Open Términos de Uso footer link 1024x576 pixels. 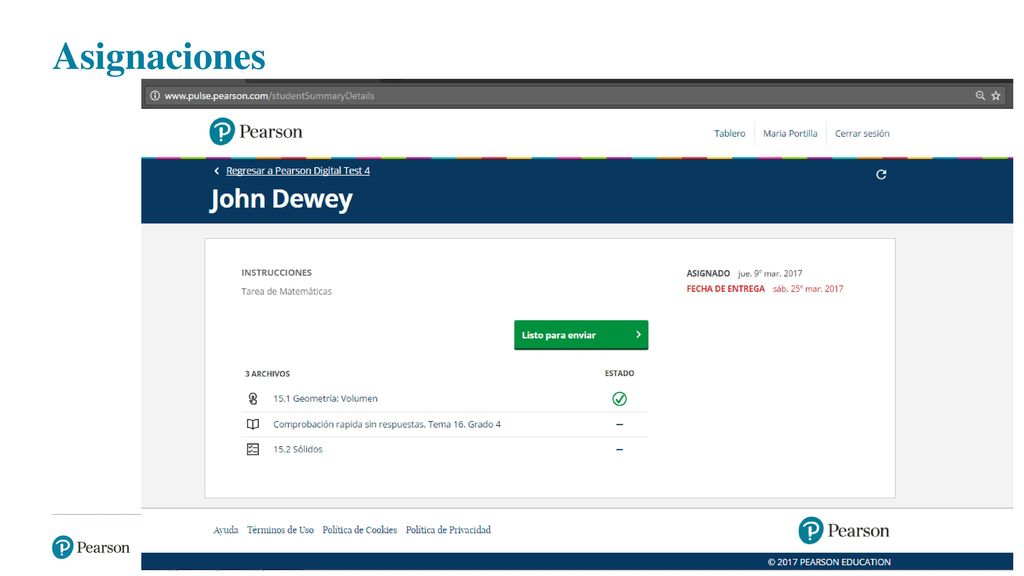tap(280, 530)
